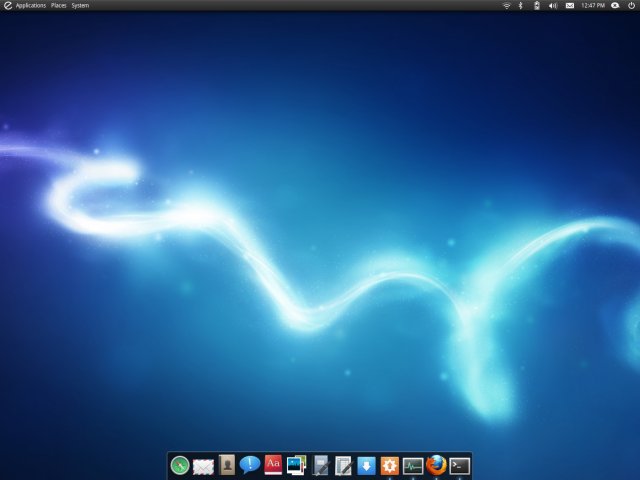Launch the system monitor from the dock

point(413,466)
